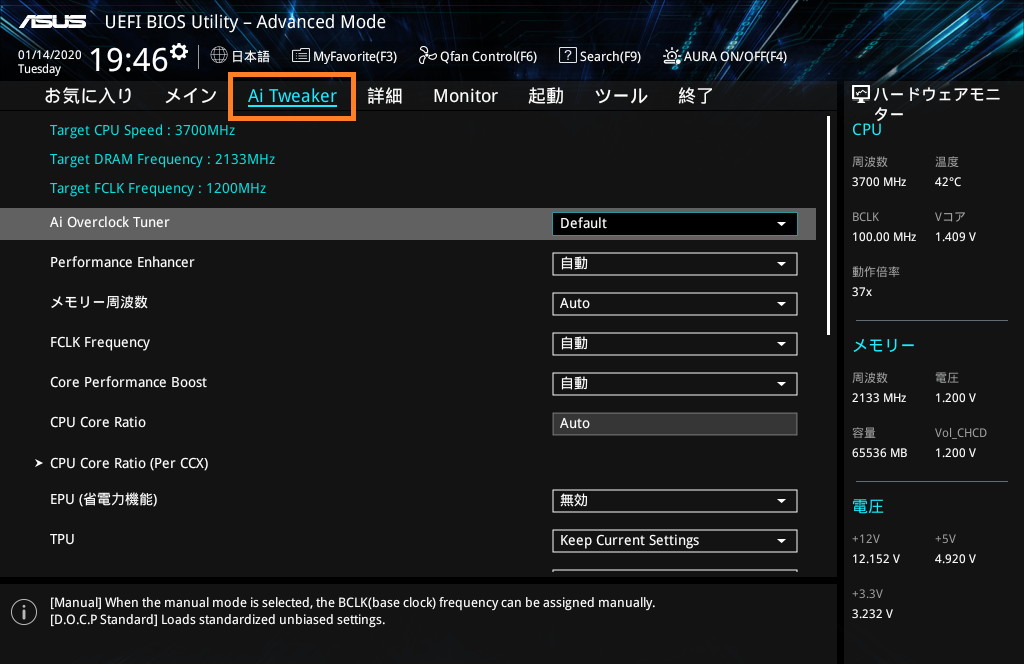This screenshot has height=664, width=1024.
Task: Open Qfan Control(F6)
Action: pyautogui.click(x=477, y=56)
